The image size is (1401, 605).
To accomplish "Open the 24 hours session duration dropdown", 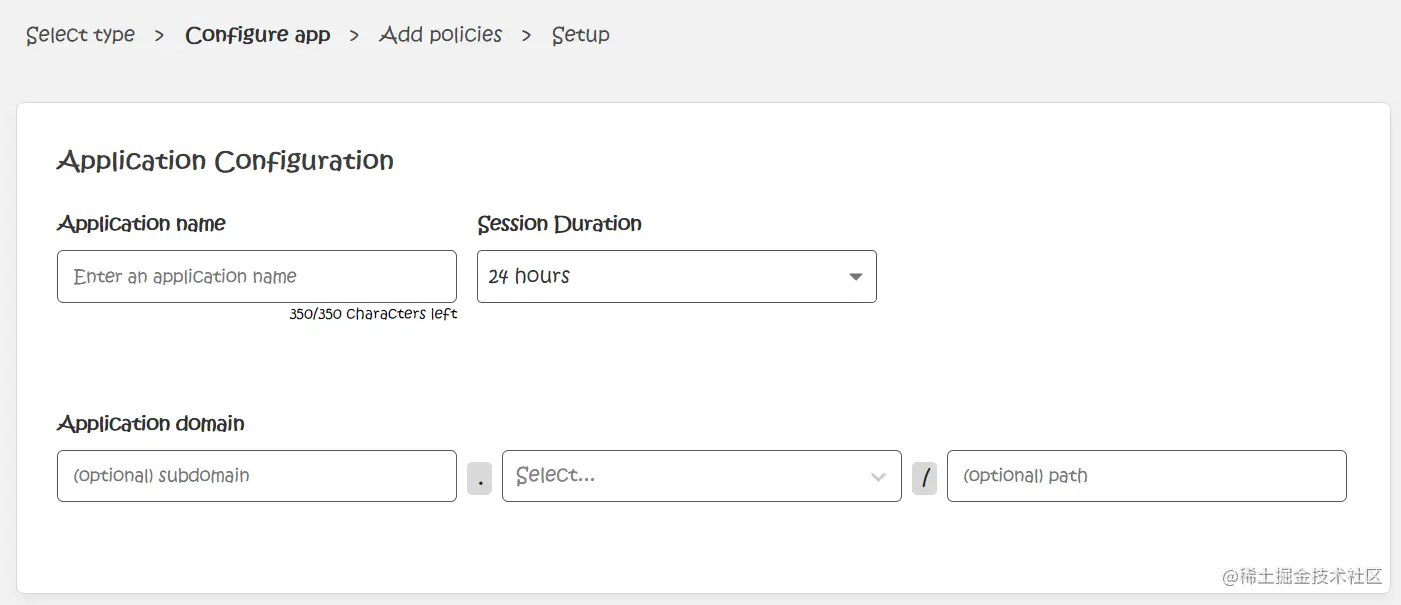I will pyautogui.click(x=660, y=277).
